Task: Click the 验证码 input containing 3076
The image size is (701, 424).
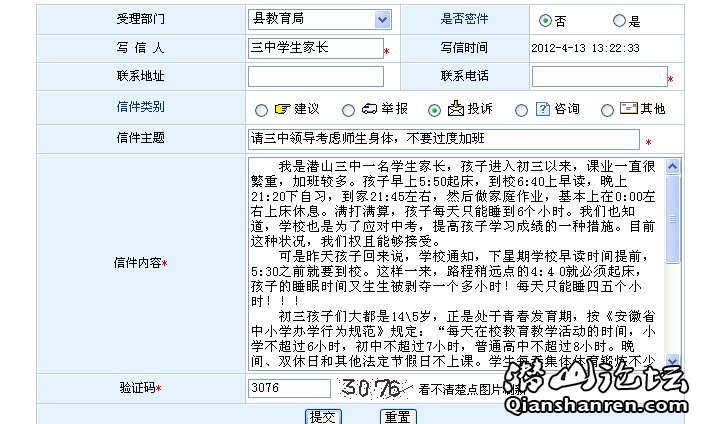Action: tap(289, 388)
